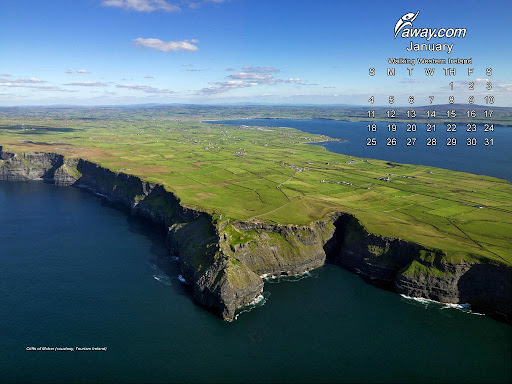Select date 24 in the calendar
Viewport: 512px width, 384px height.
coord(489,128)
